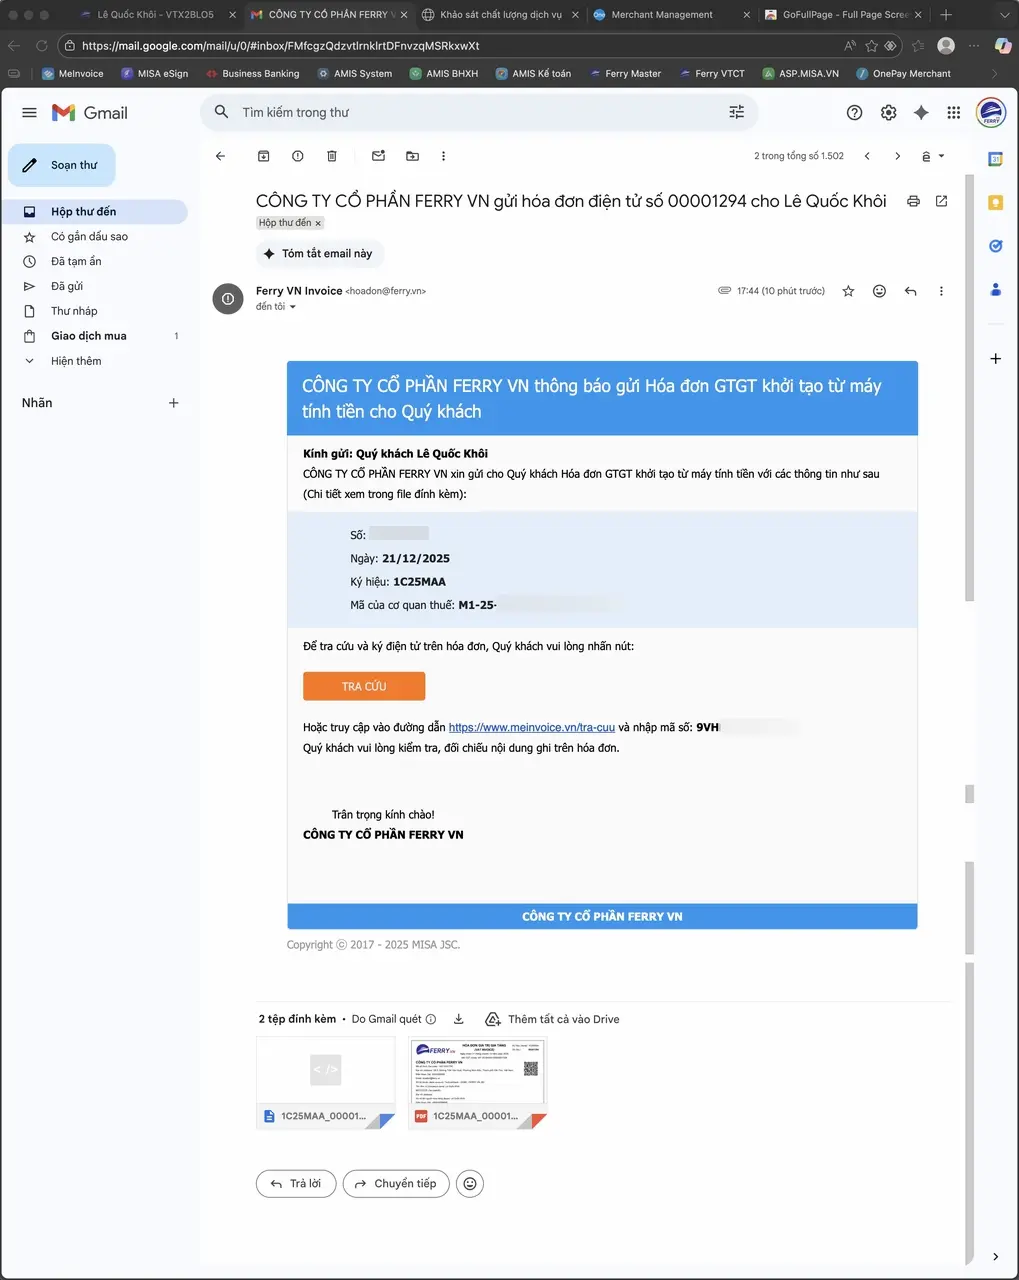1019x1280 pixels.
Task: Reply using the reply arrow icon
Action: click(x=909, y=291)
